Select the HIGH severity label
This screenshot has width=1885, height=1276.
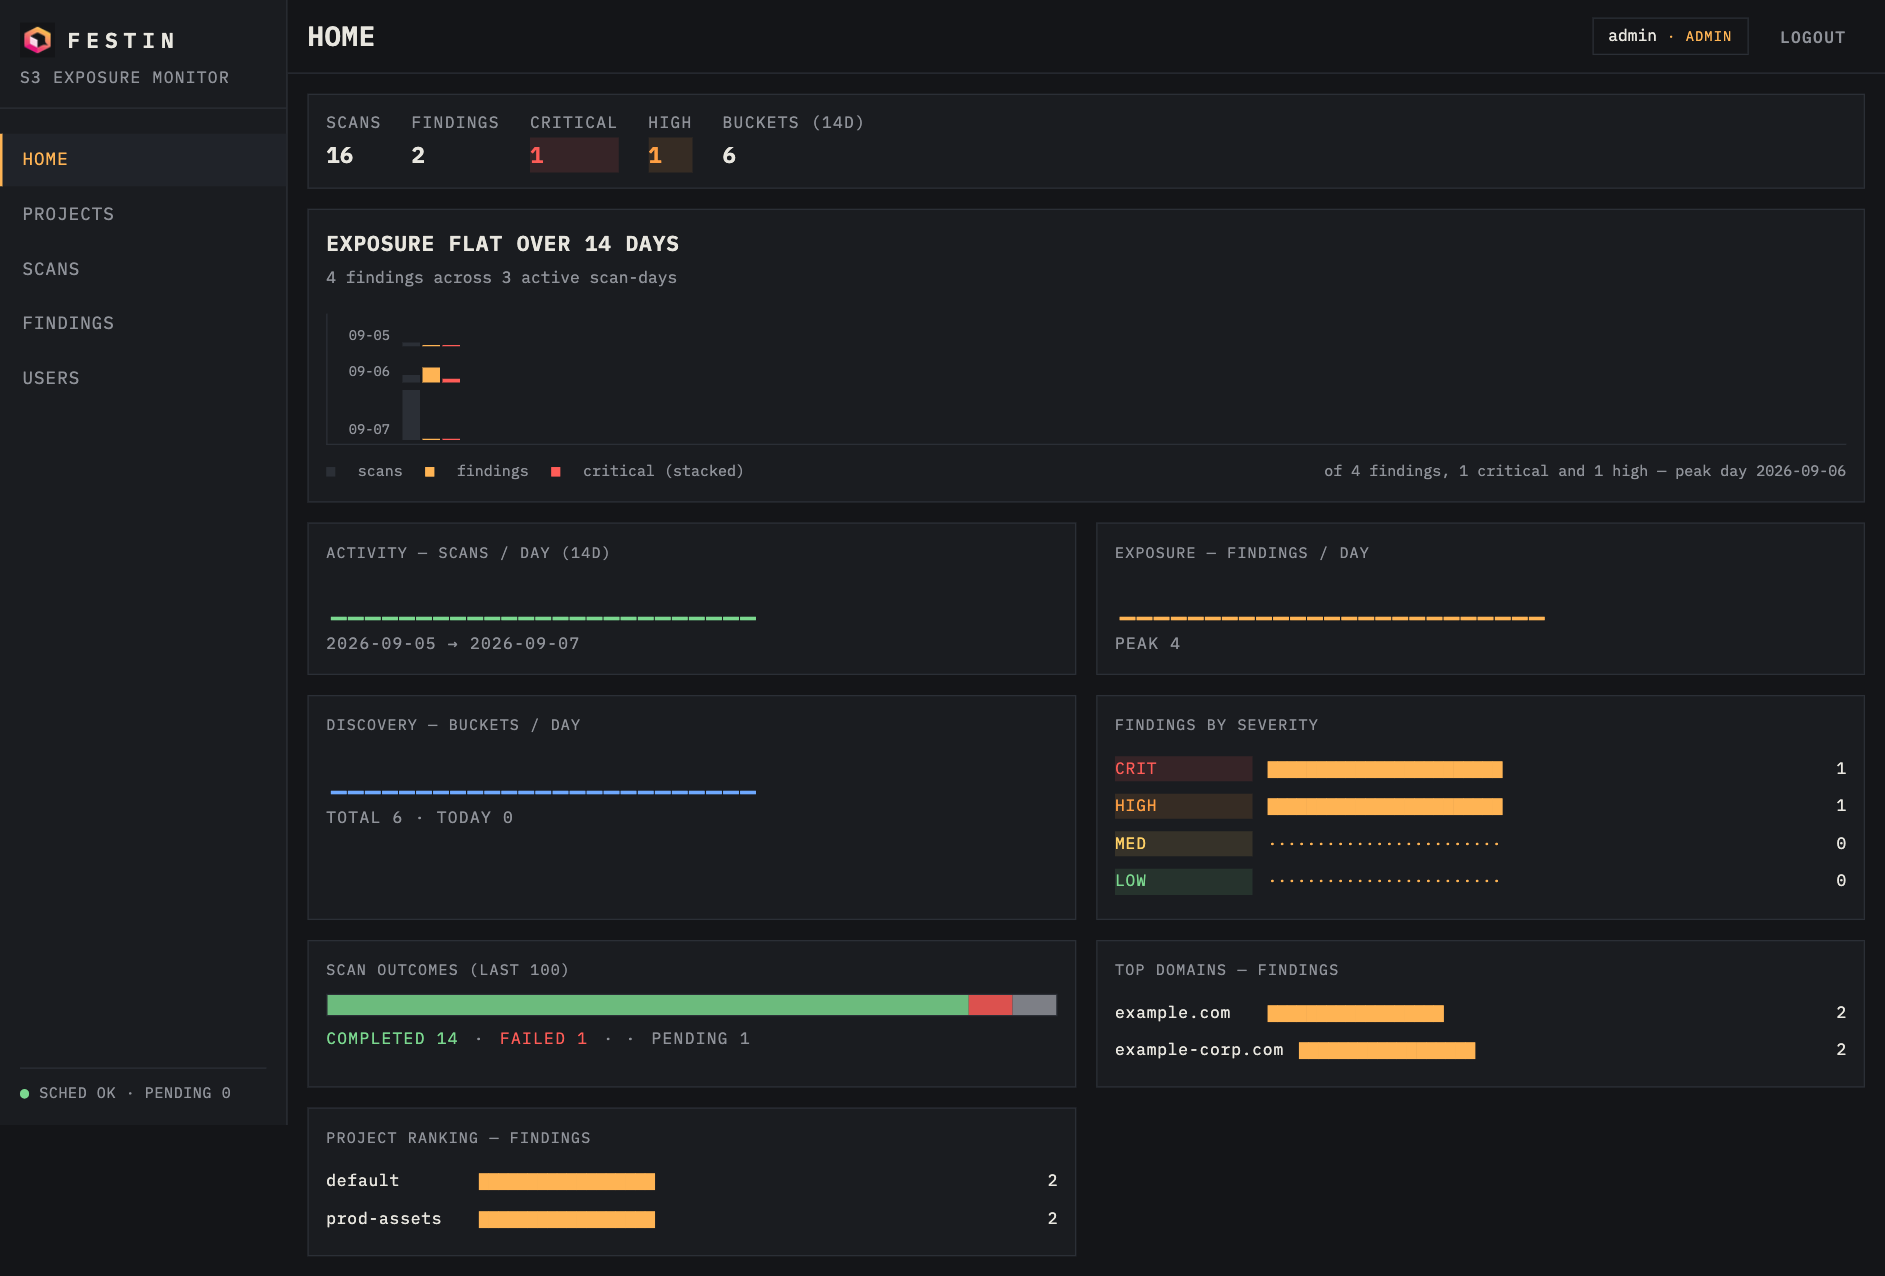tap(1183, 806)
